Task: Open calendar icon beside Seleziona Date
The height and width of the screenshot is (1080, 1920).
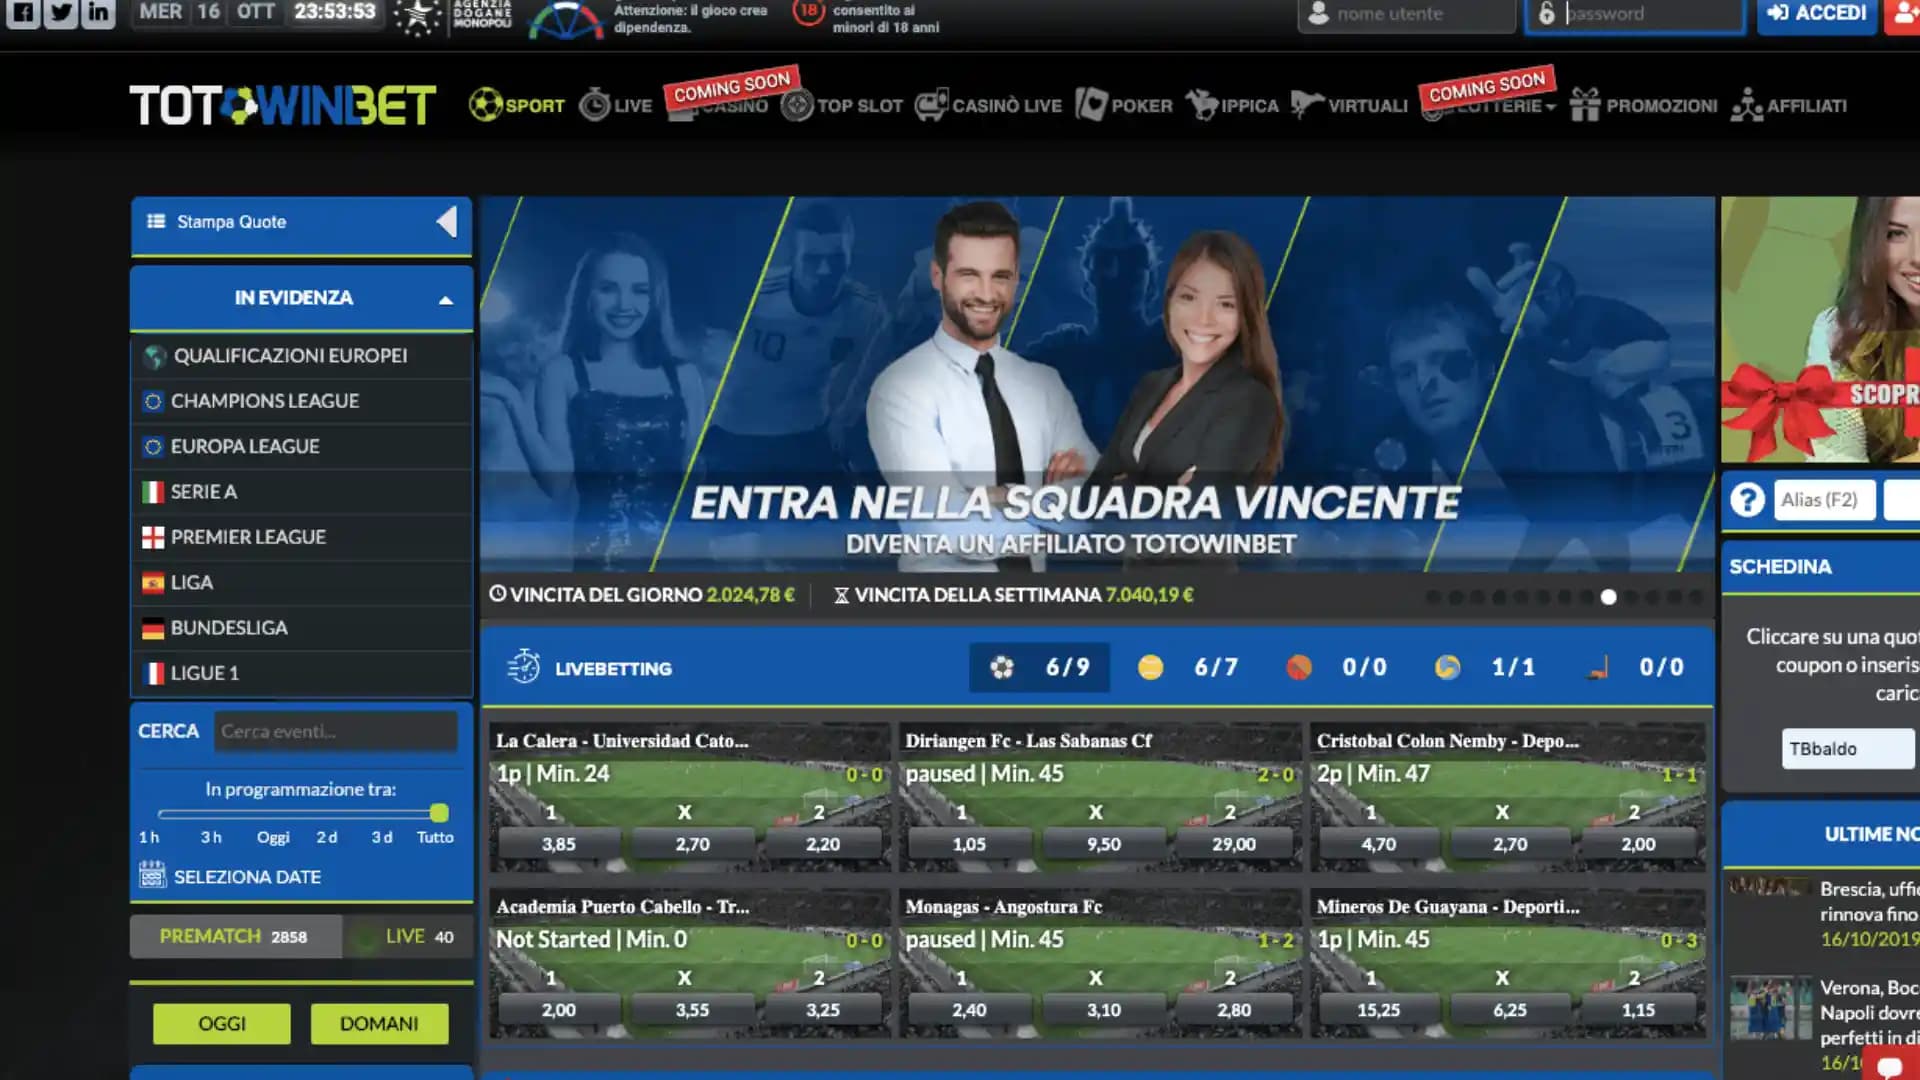Action: (x=152, y=876)
